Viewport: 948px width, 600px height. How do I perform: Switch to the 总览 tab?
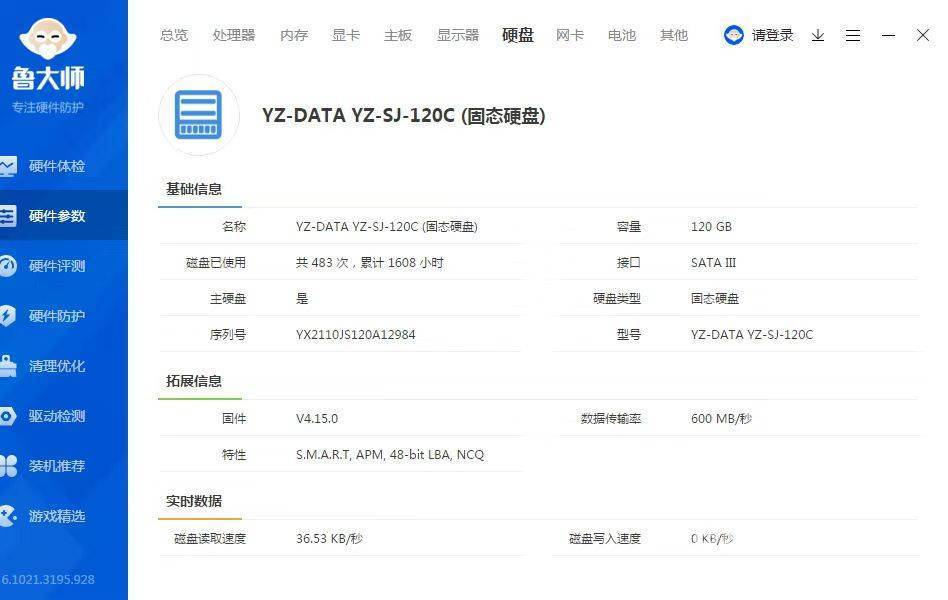[x=174, y=35]
